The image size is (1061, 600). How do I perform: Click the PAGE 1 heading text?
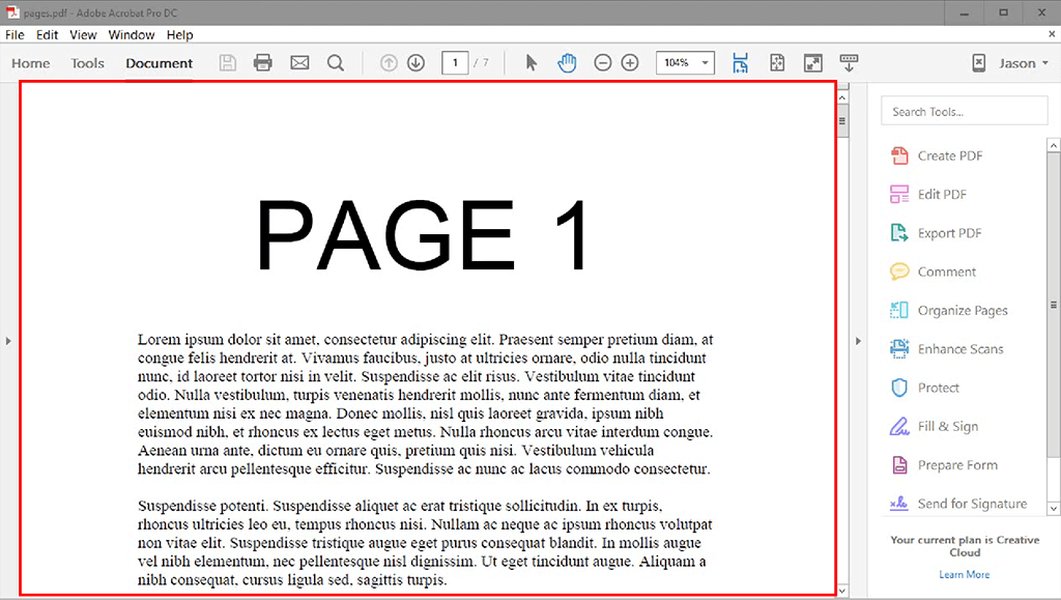point(422,235)
